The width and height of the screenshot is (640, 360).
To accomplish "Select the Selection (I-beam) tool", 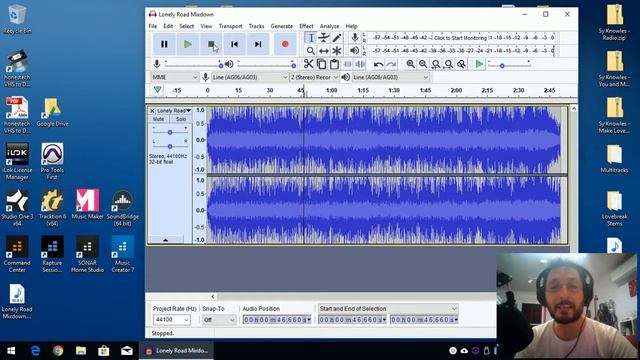I will tap(311, 38).
